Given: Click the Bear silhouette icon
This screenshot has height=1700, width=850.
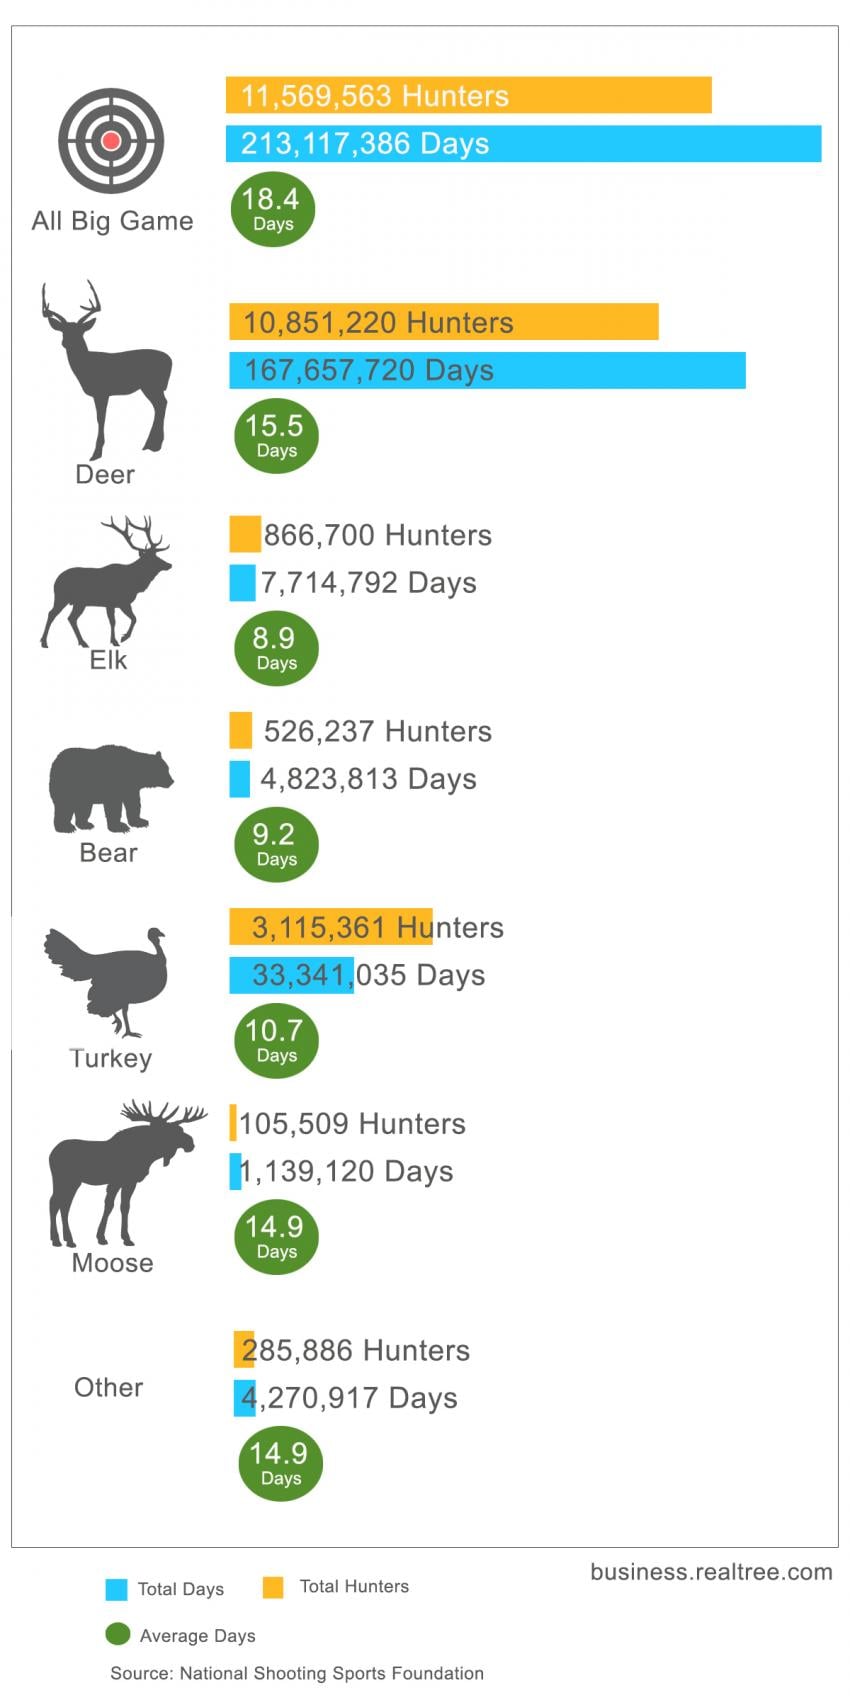Looking at the screenshot, I should (x=108, y=789).
